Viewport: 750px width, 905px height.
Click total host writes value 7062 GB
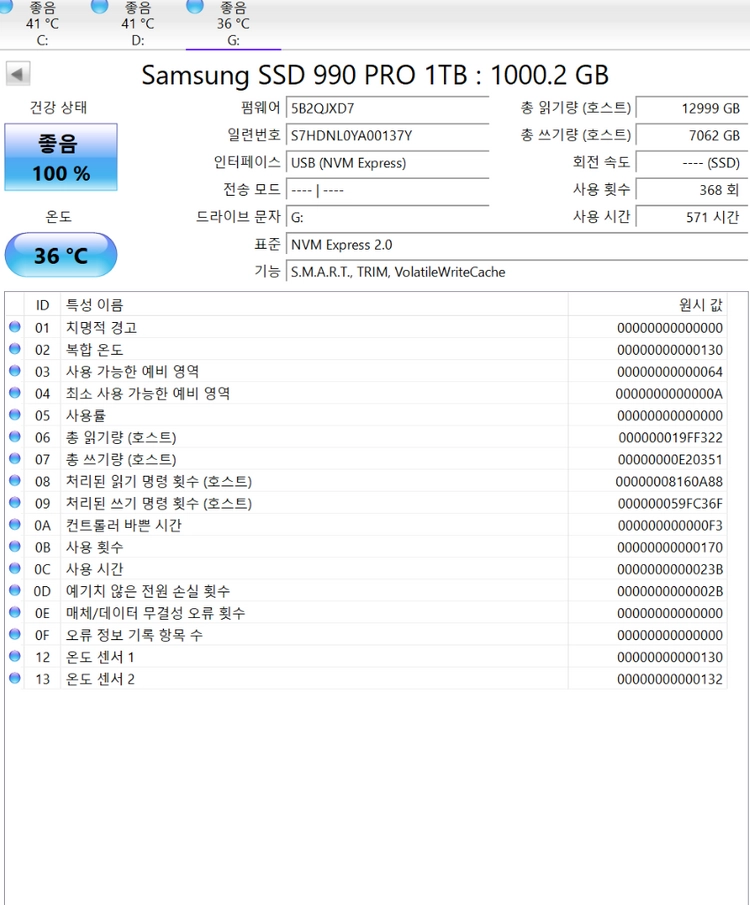pos(692,136)
